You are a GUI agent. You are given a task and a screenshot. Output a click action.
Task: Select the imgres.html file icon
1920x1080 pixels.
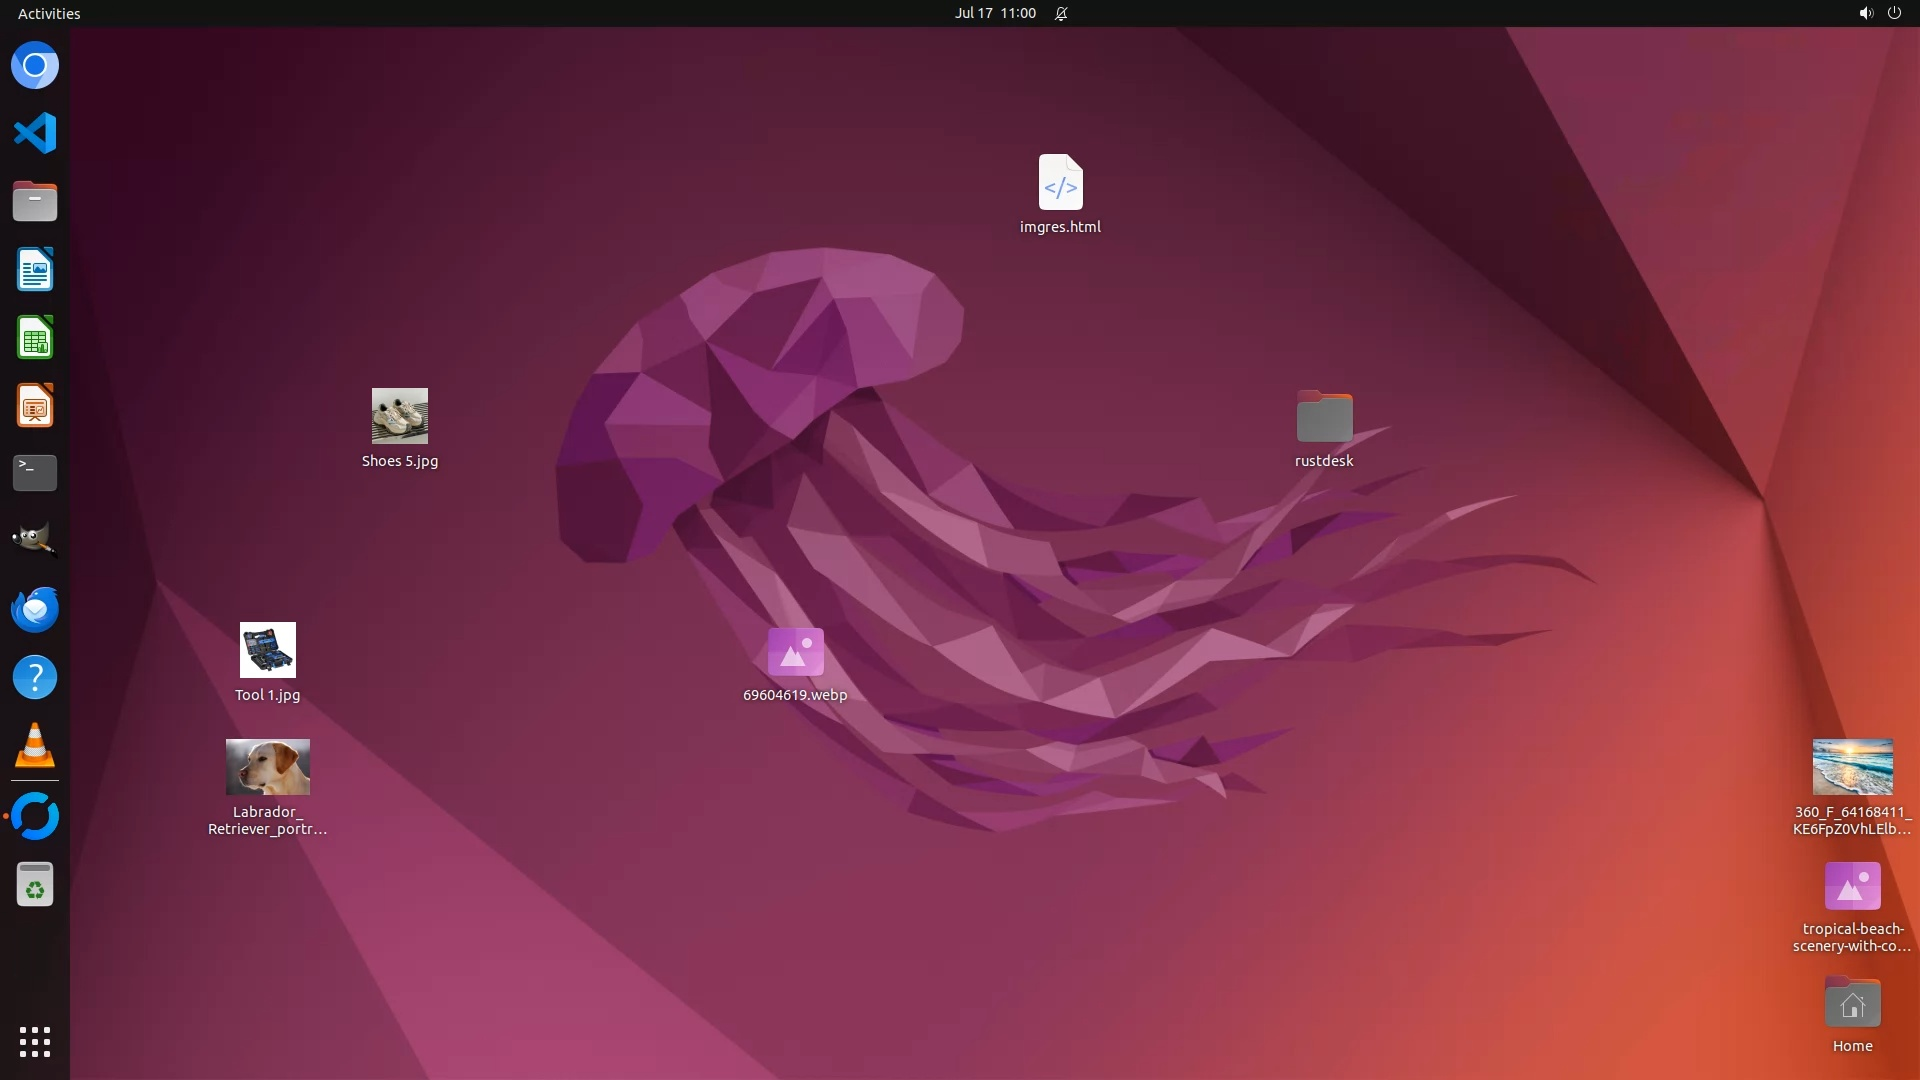1060,183
